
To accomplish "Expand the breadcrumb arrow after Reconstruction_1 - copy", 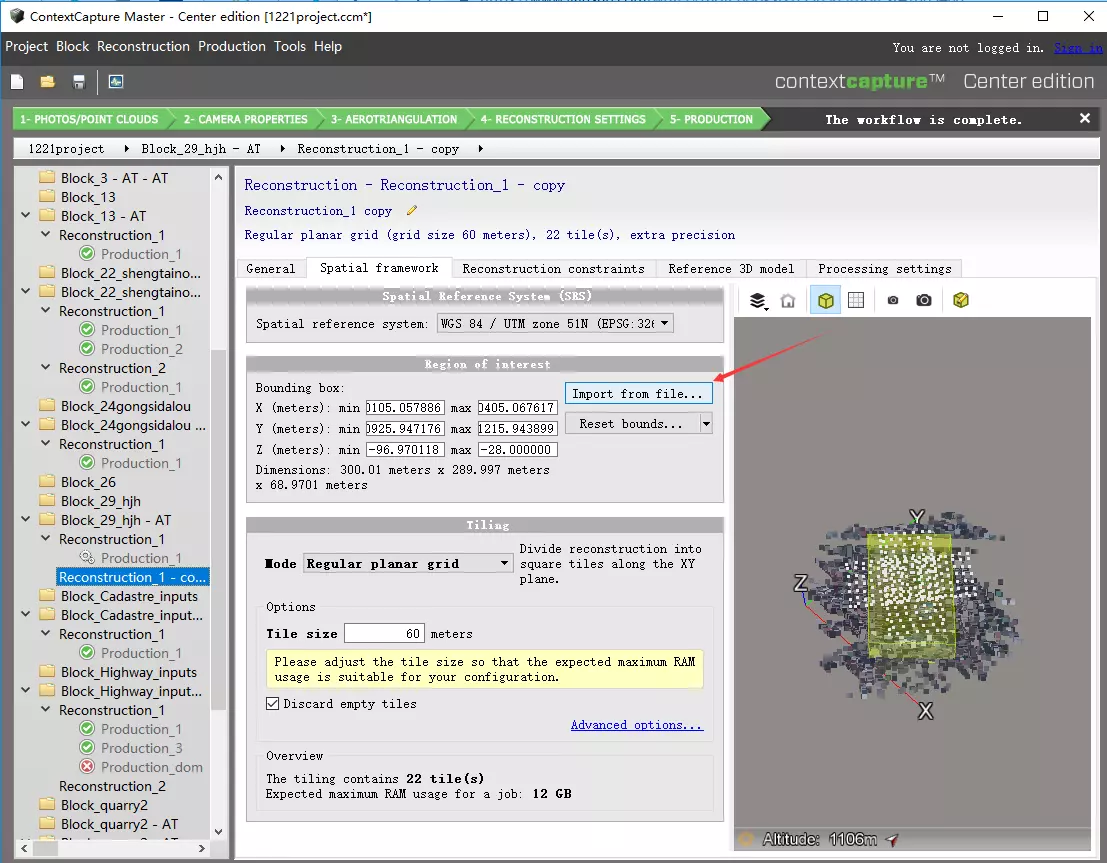I will pos(481,148).
